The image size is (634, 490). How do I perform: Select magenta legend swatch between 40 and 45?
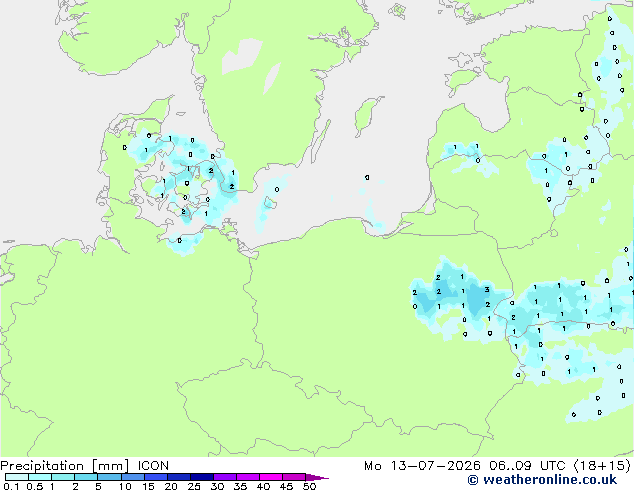click(271, 477)
